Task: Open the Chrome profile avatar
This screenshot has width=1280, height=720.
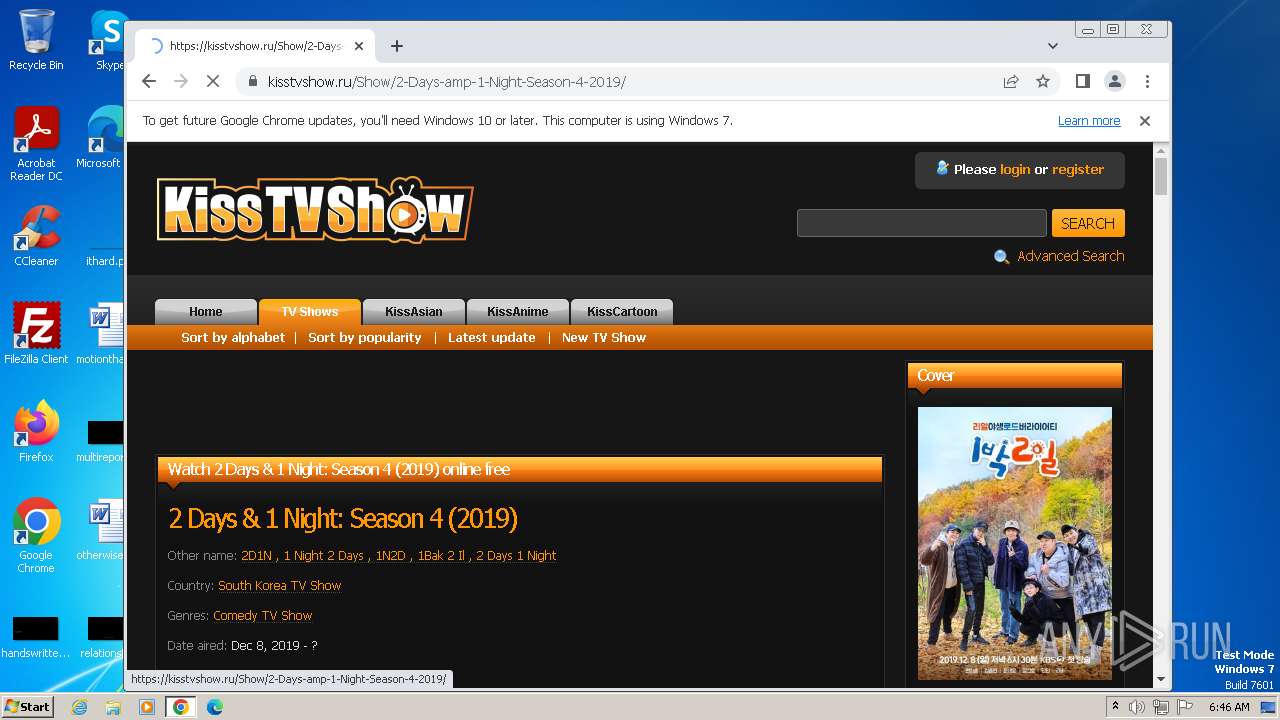Action: point(1115,82)
